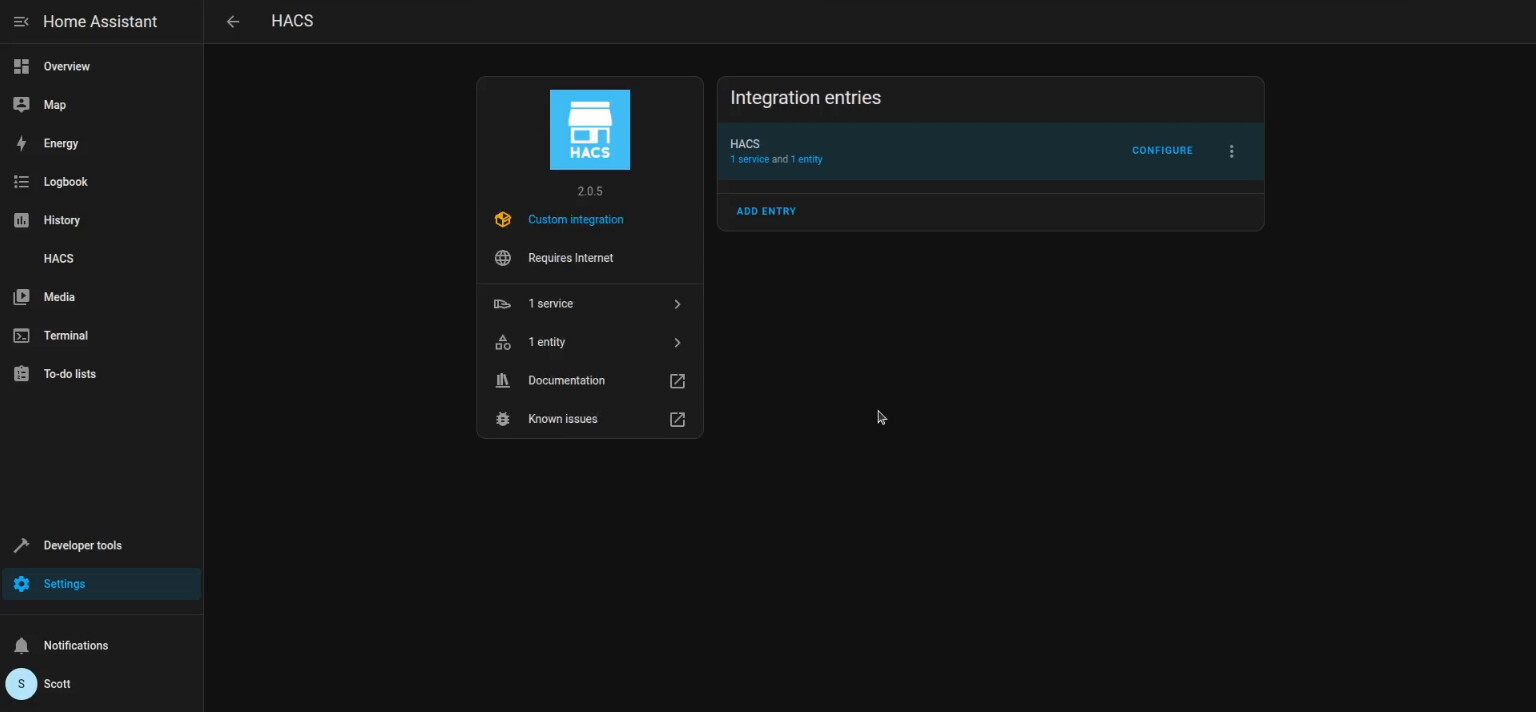Click the Developer tools hammer icon
This screenshot has height=712, width=1536.
[21, 546]
